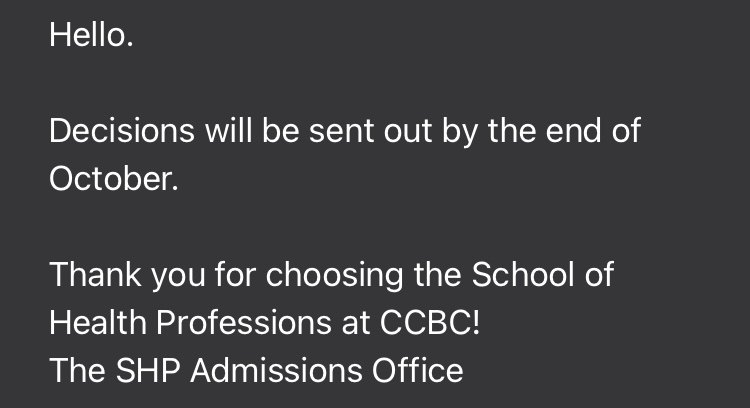
Task: Click the word Hello
Action: tap(91, 35)
